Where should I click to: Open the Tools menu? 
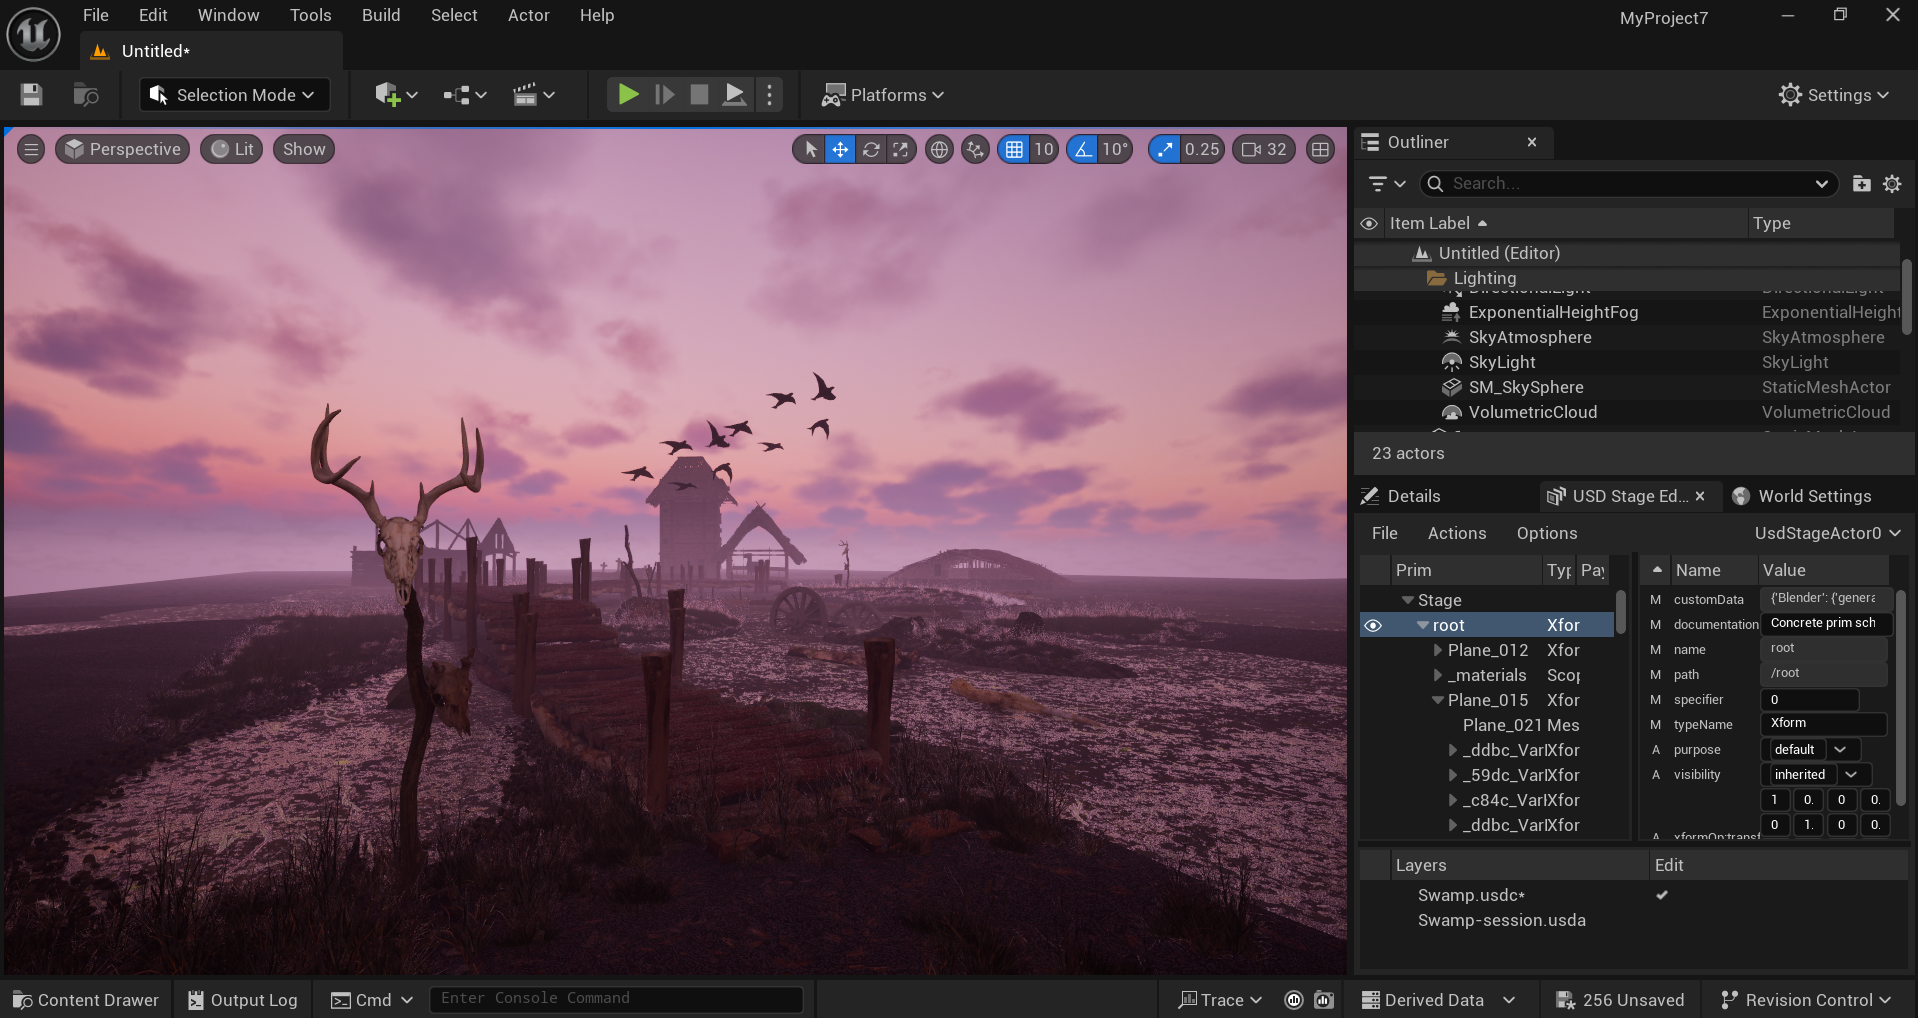point(310,15)
